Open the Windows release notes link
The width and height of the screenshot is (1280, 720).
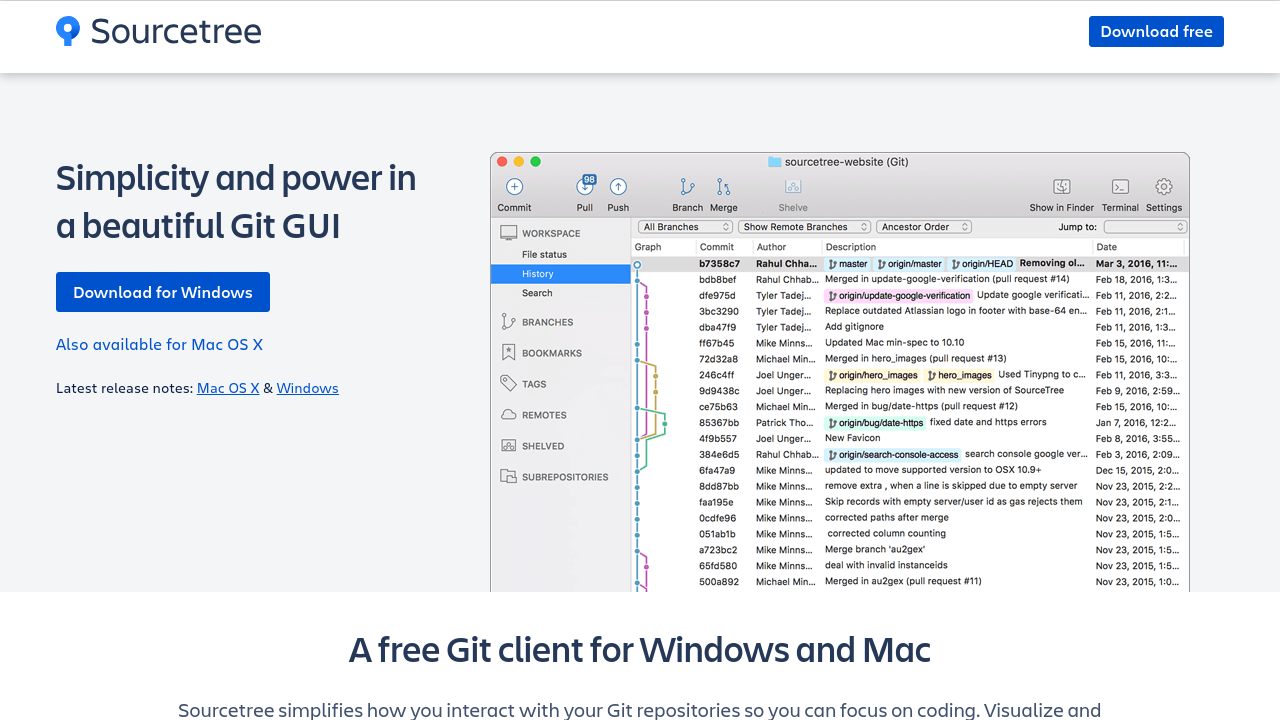point(307,388)
